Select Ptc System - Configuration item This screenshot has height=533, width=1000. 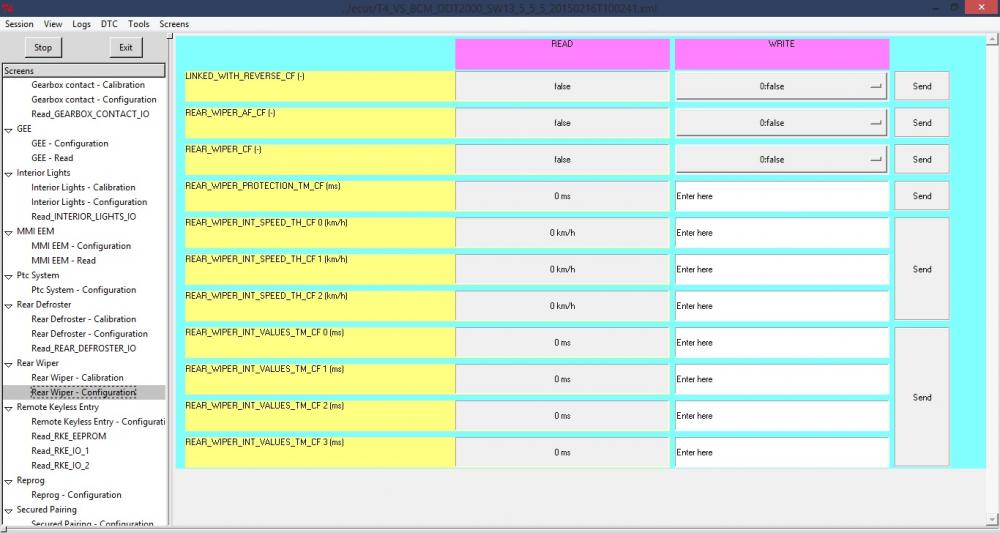84,289
